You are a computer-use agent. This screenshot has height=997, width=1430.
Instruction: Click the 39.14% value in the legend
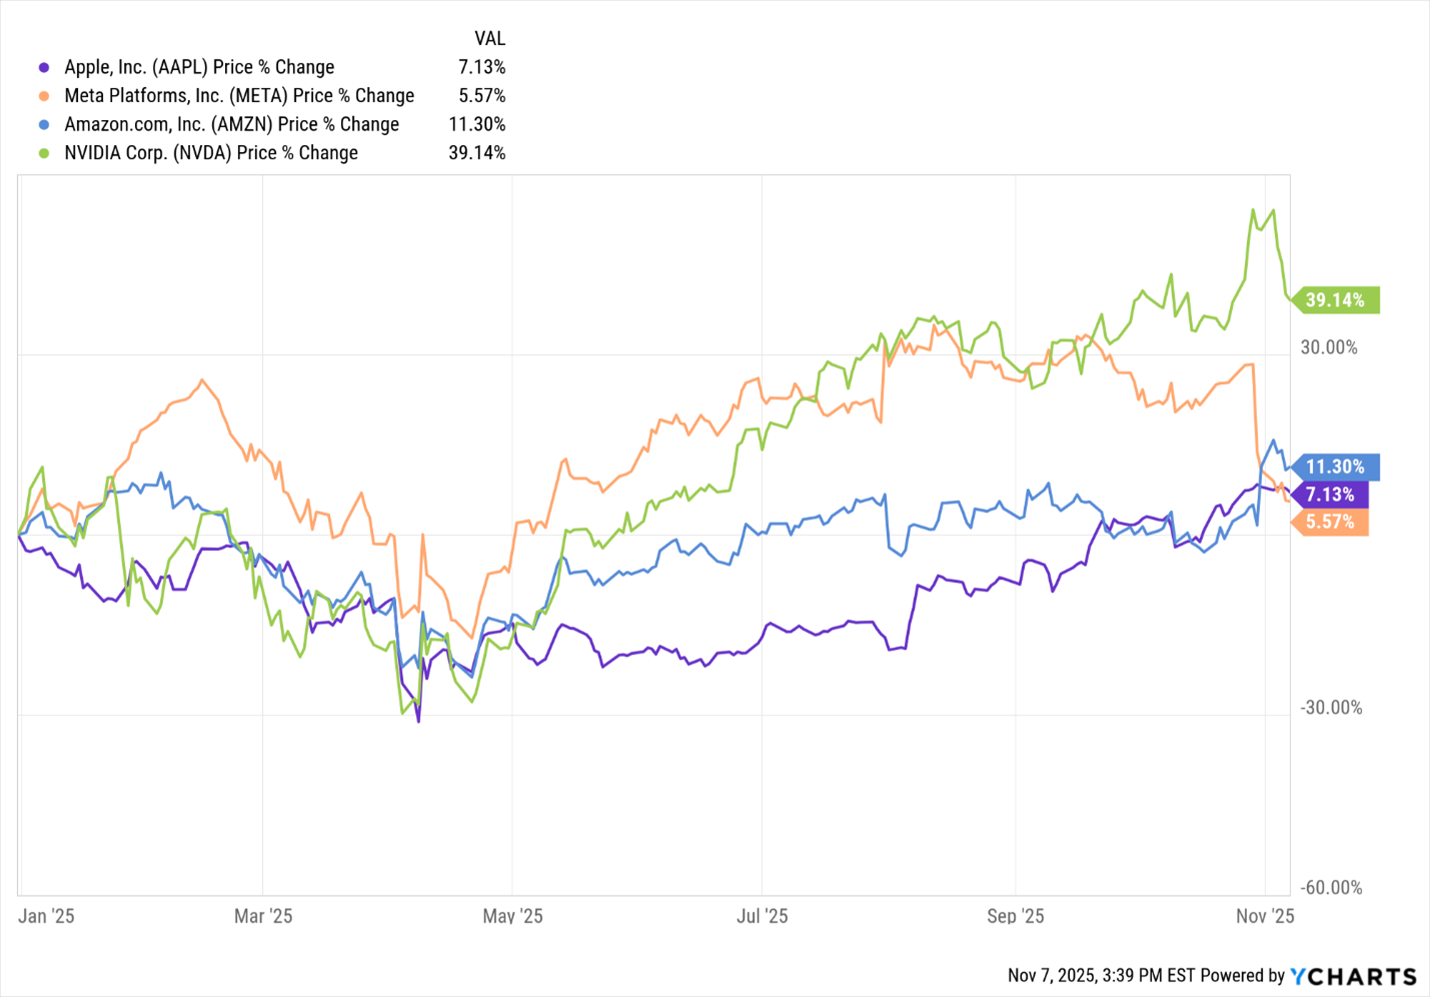pyautogui.click(x=477, y=153)
